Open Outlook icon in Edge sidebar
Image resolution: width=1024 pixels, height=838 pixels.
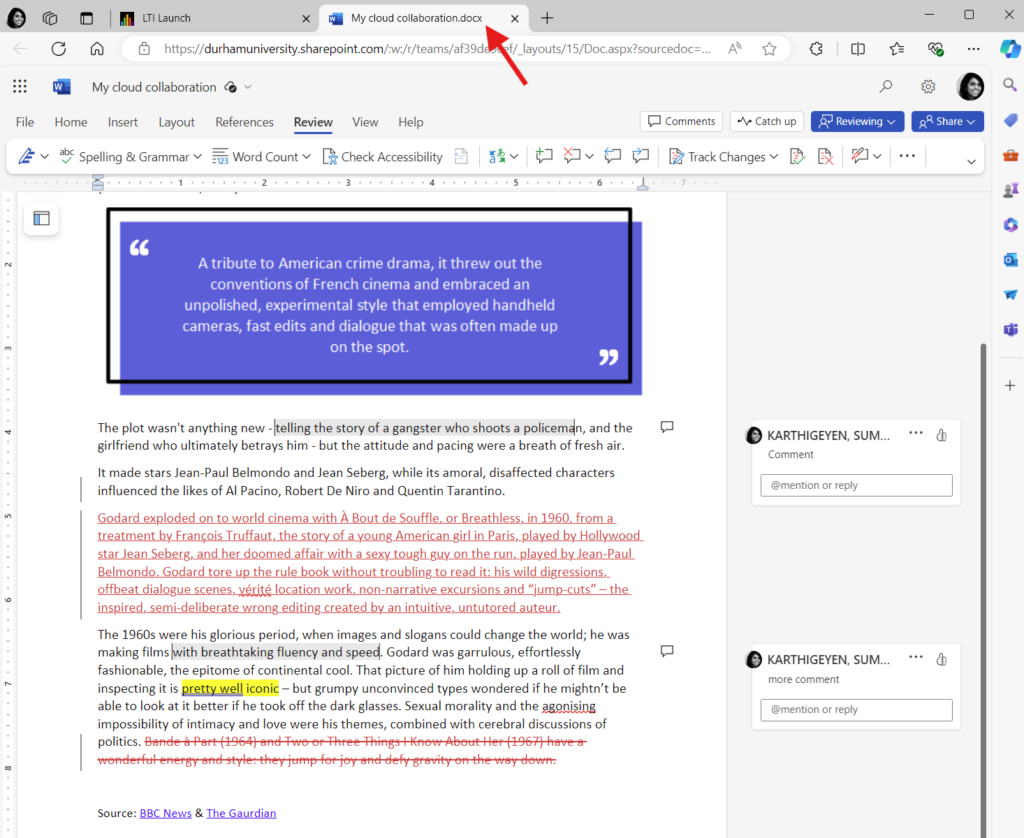click(1010, 259)
